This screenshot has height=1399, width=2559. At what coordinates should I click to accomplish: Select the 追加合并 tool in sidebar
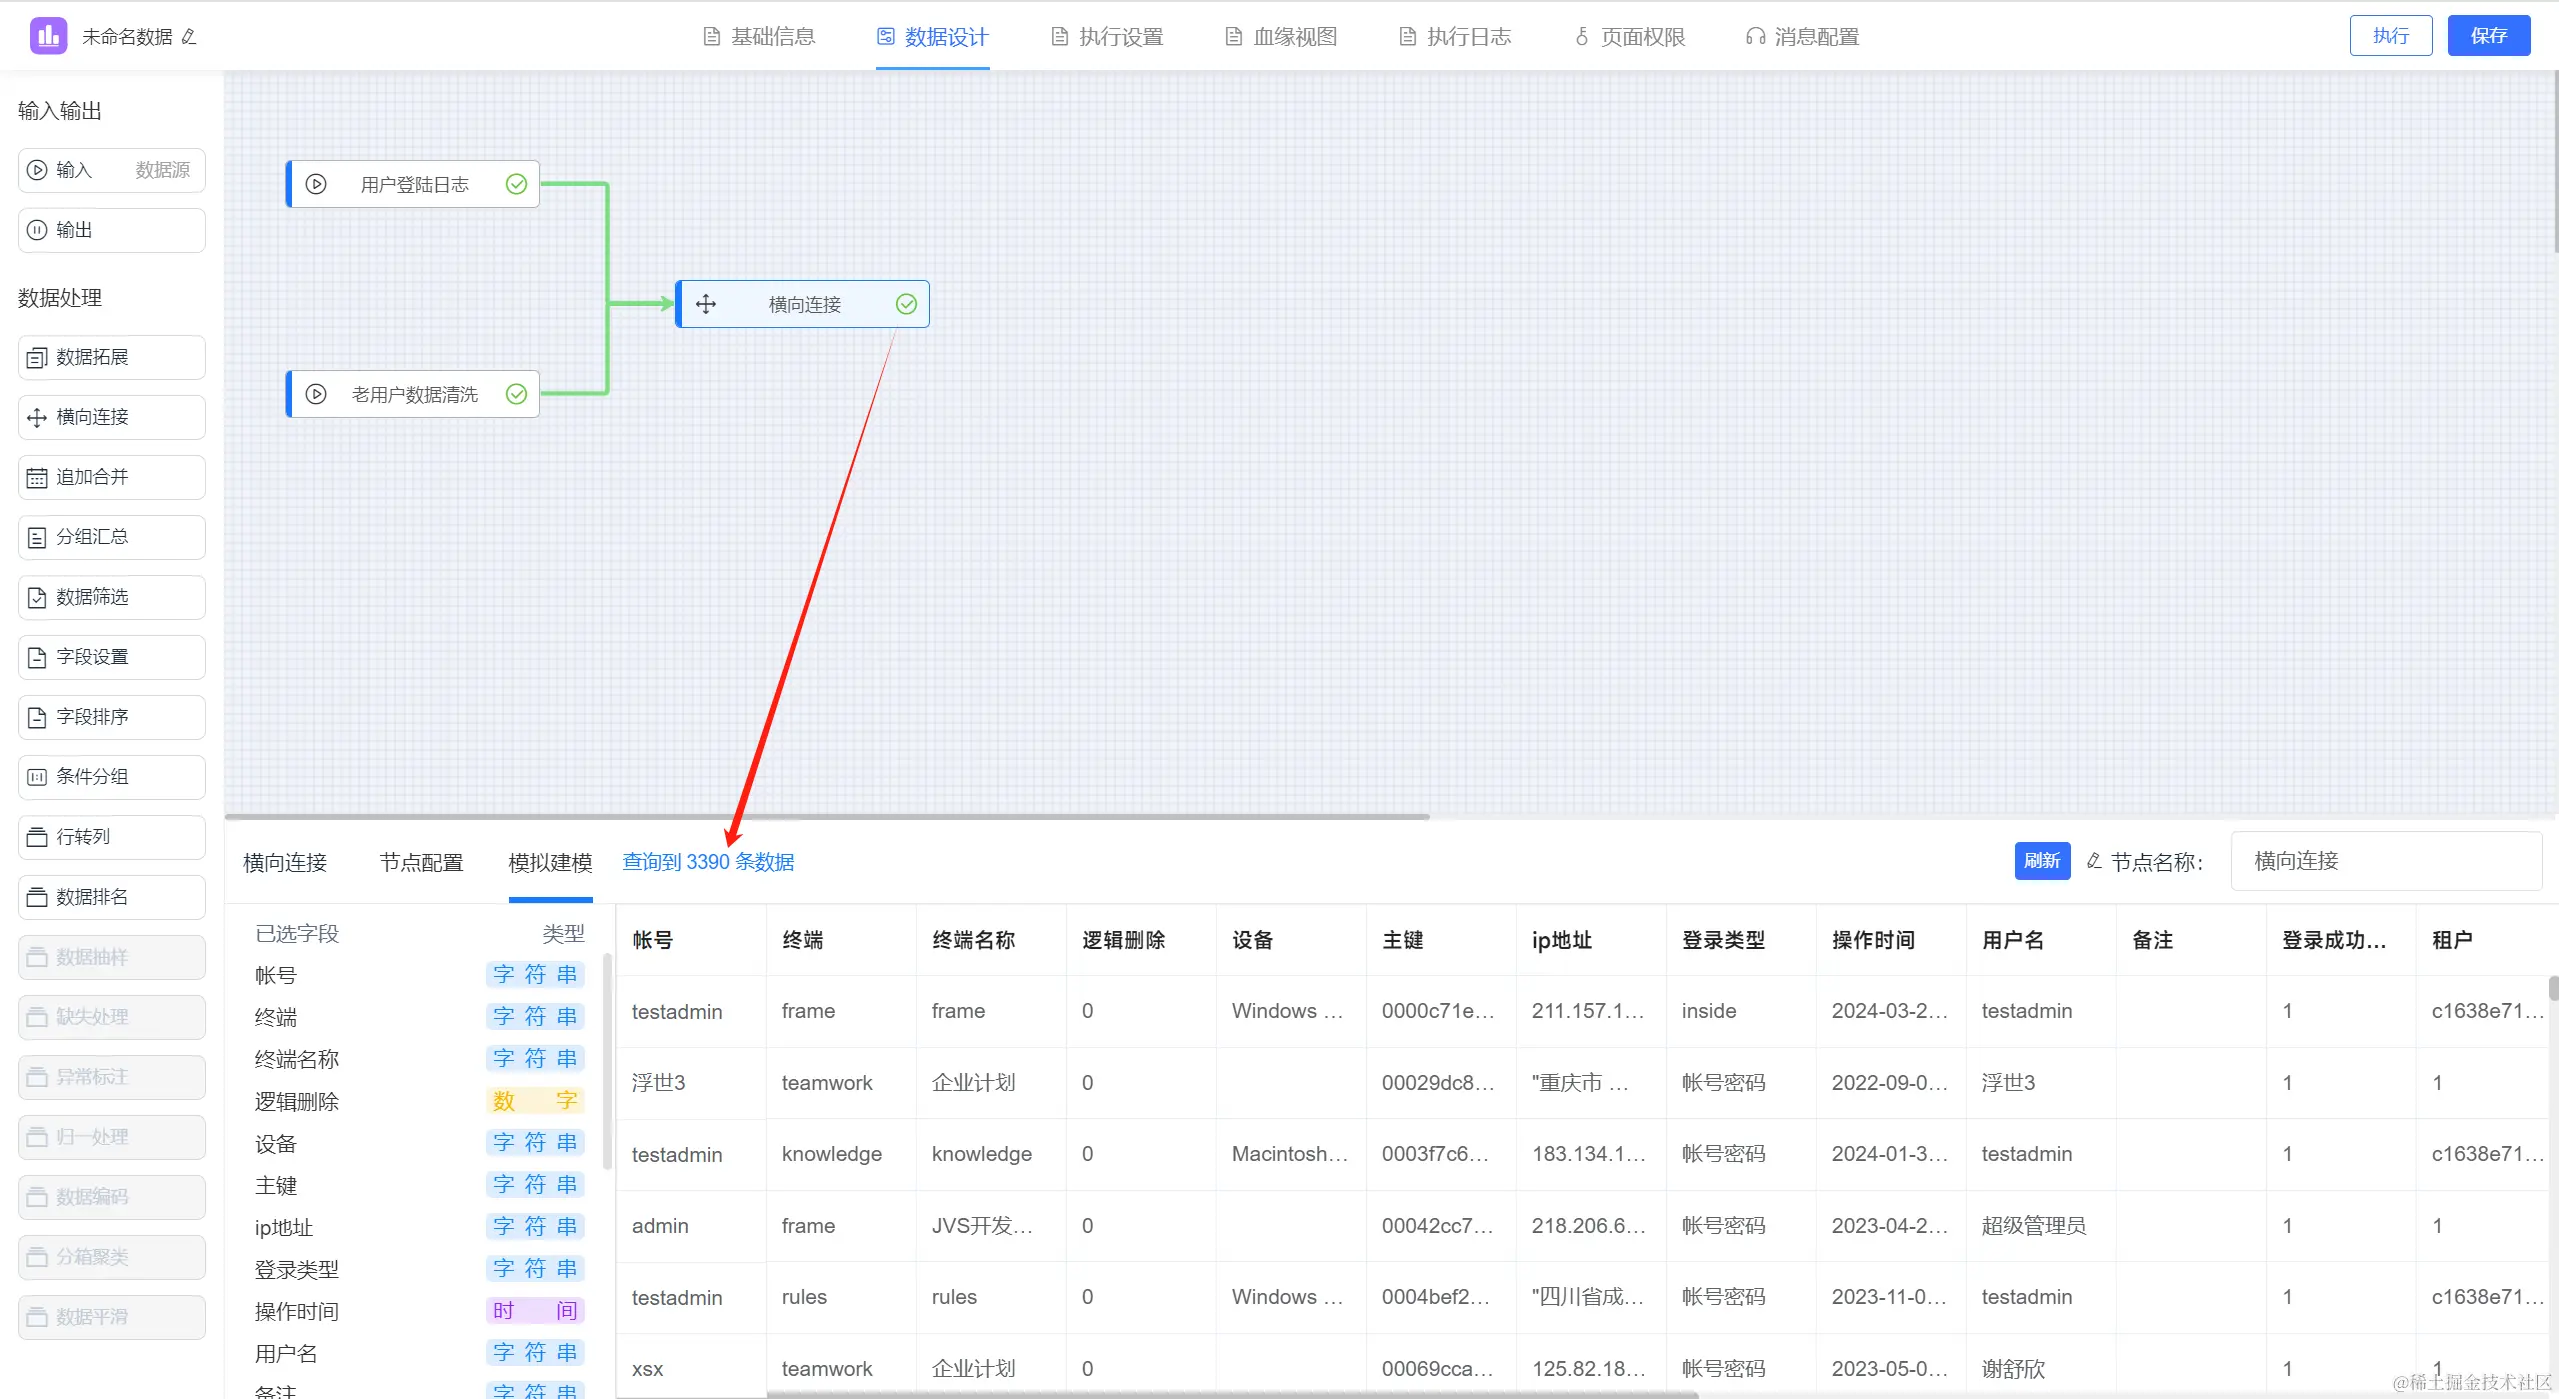(111, 477)
